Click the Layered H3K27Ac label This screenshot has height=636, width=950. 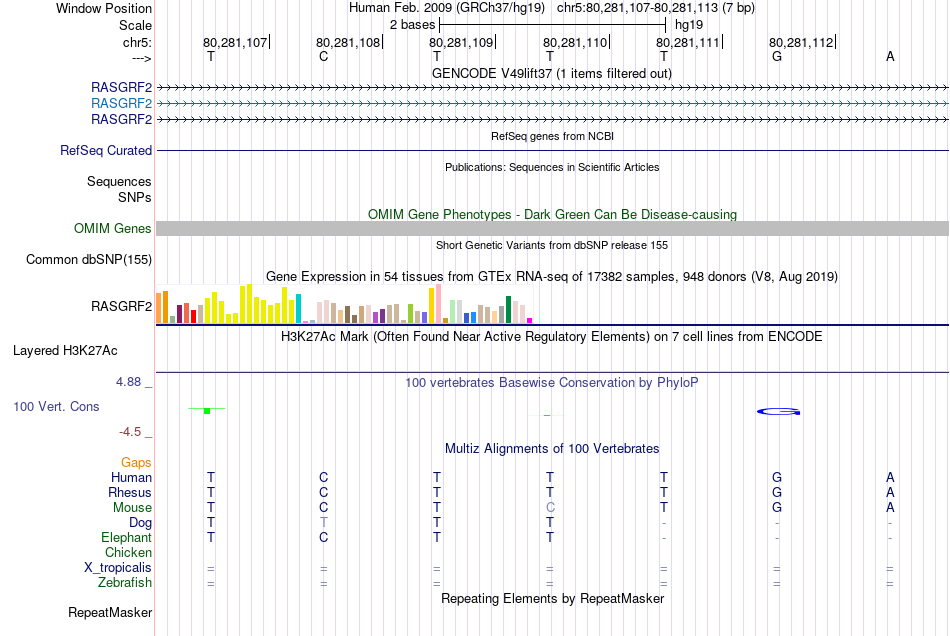pyautogui.click(x=65, y=351)
